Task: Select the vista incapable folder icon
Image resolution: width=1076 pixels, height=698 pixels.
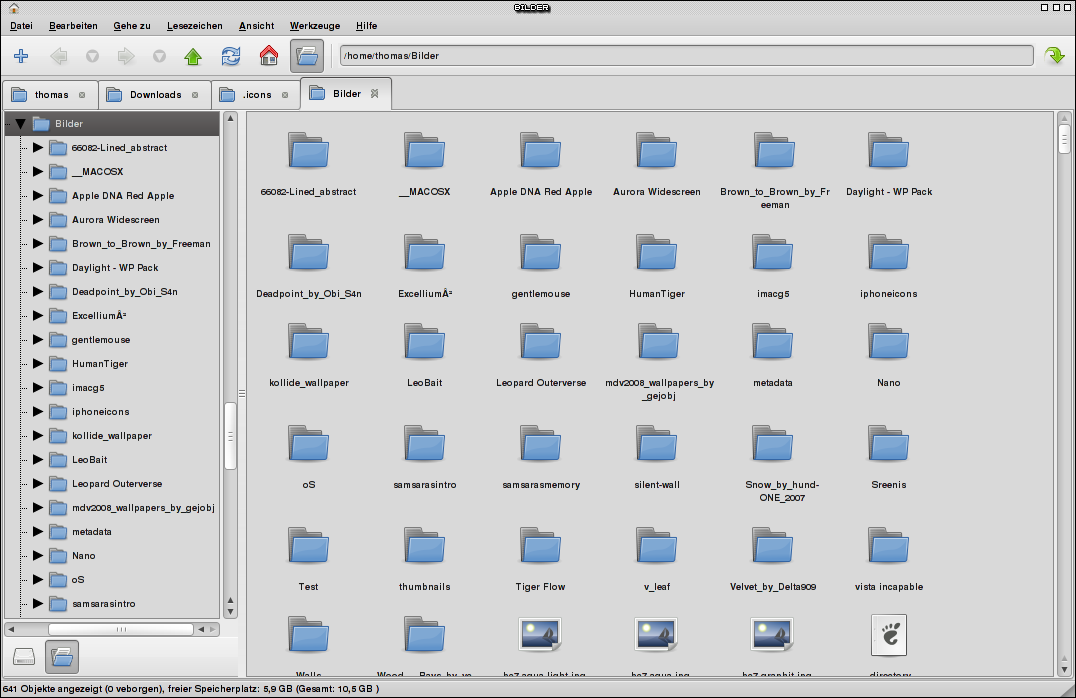Action: (x=888, y=546)
